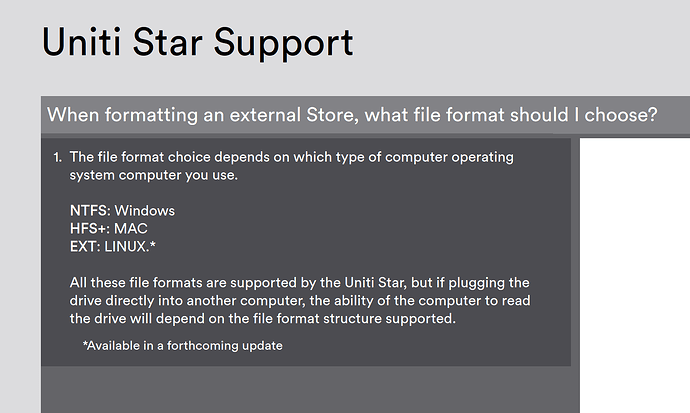690x413 pixels.
Task: Click the Uniti Star mention in the answer text
Action: coord(374,282)
